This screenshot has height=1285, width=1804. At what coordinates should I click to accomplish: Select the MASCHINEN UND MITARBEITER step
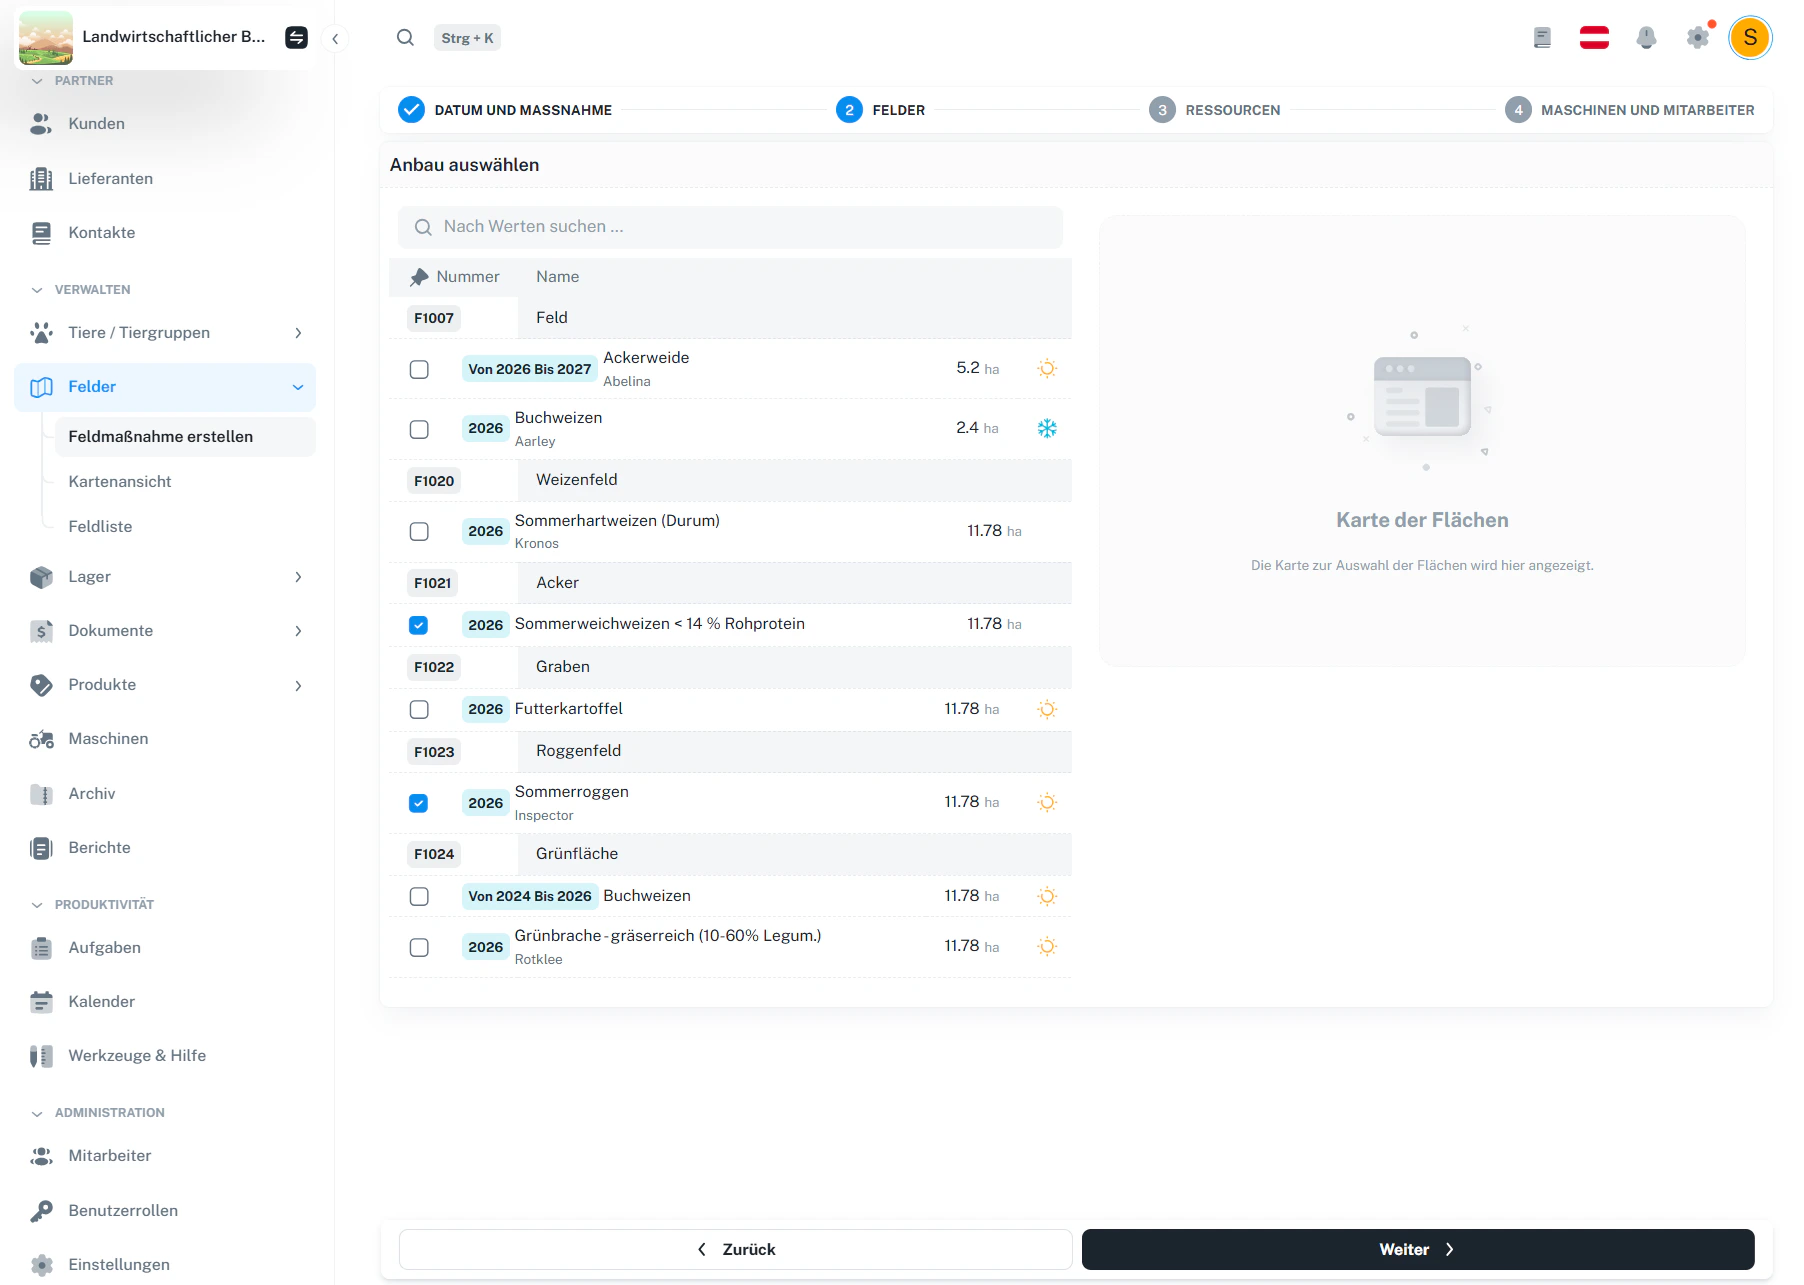1629,110
